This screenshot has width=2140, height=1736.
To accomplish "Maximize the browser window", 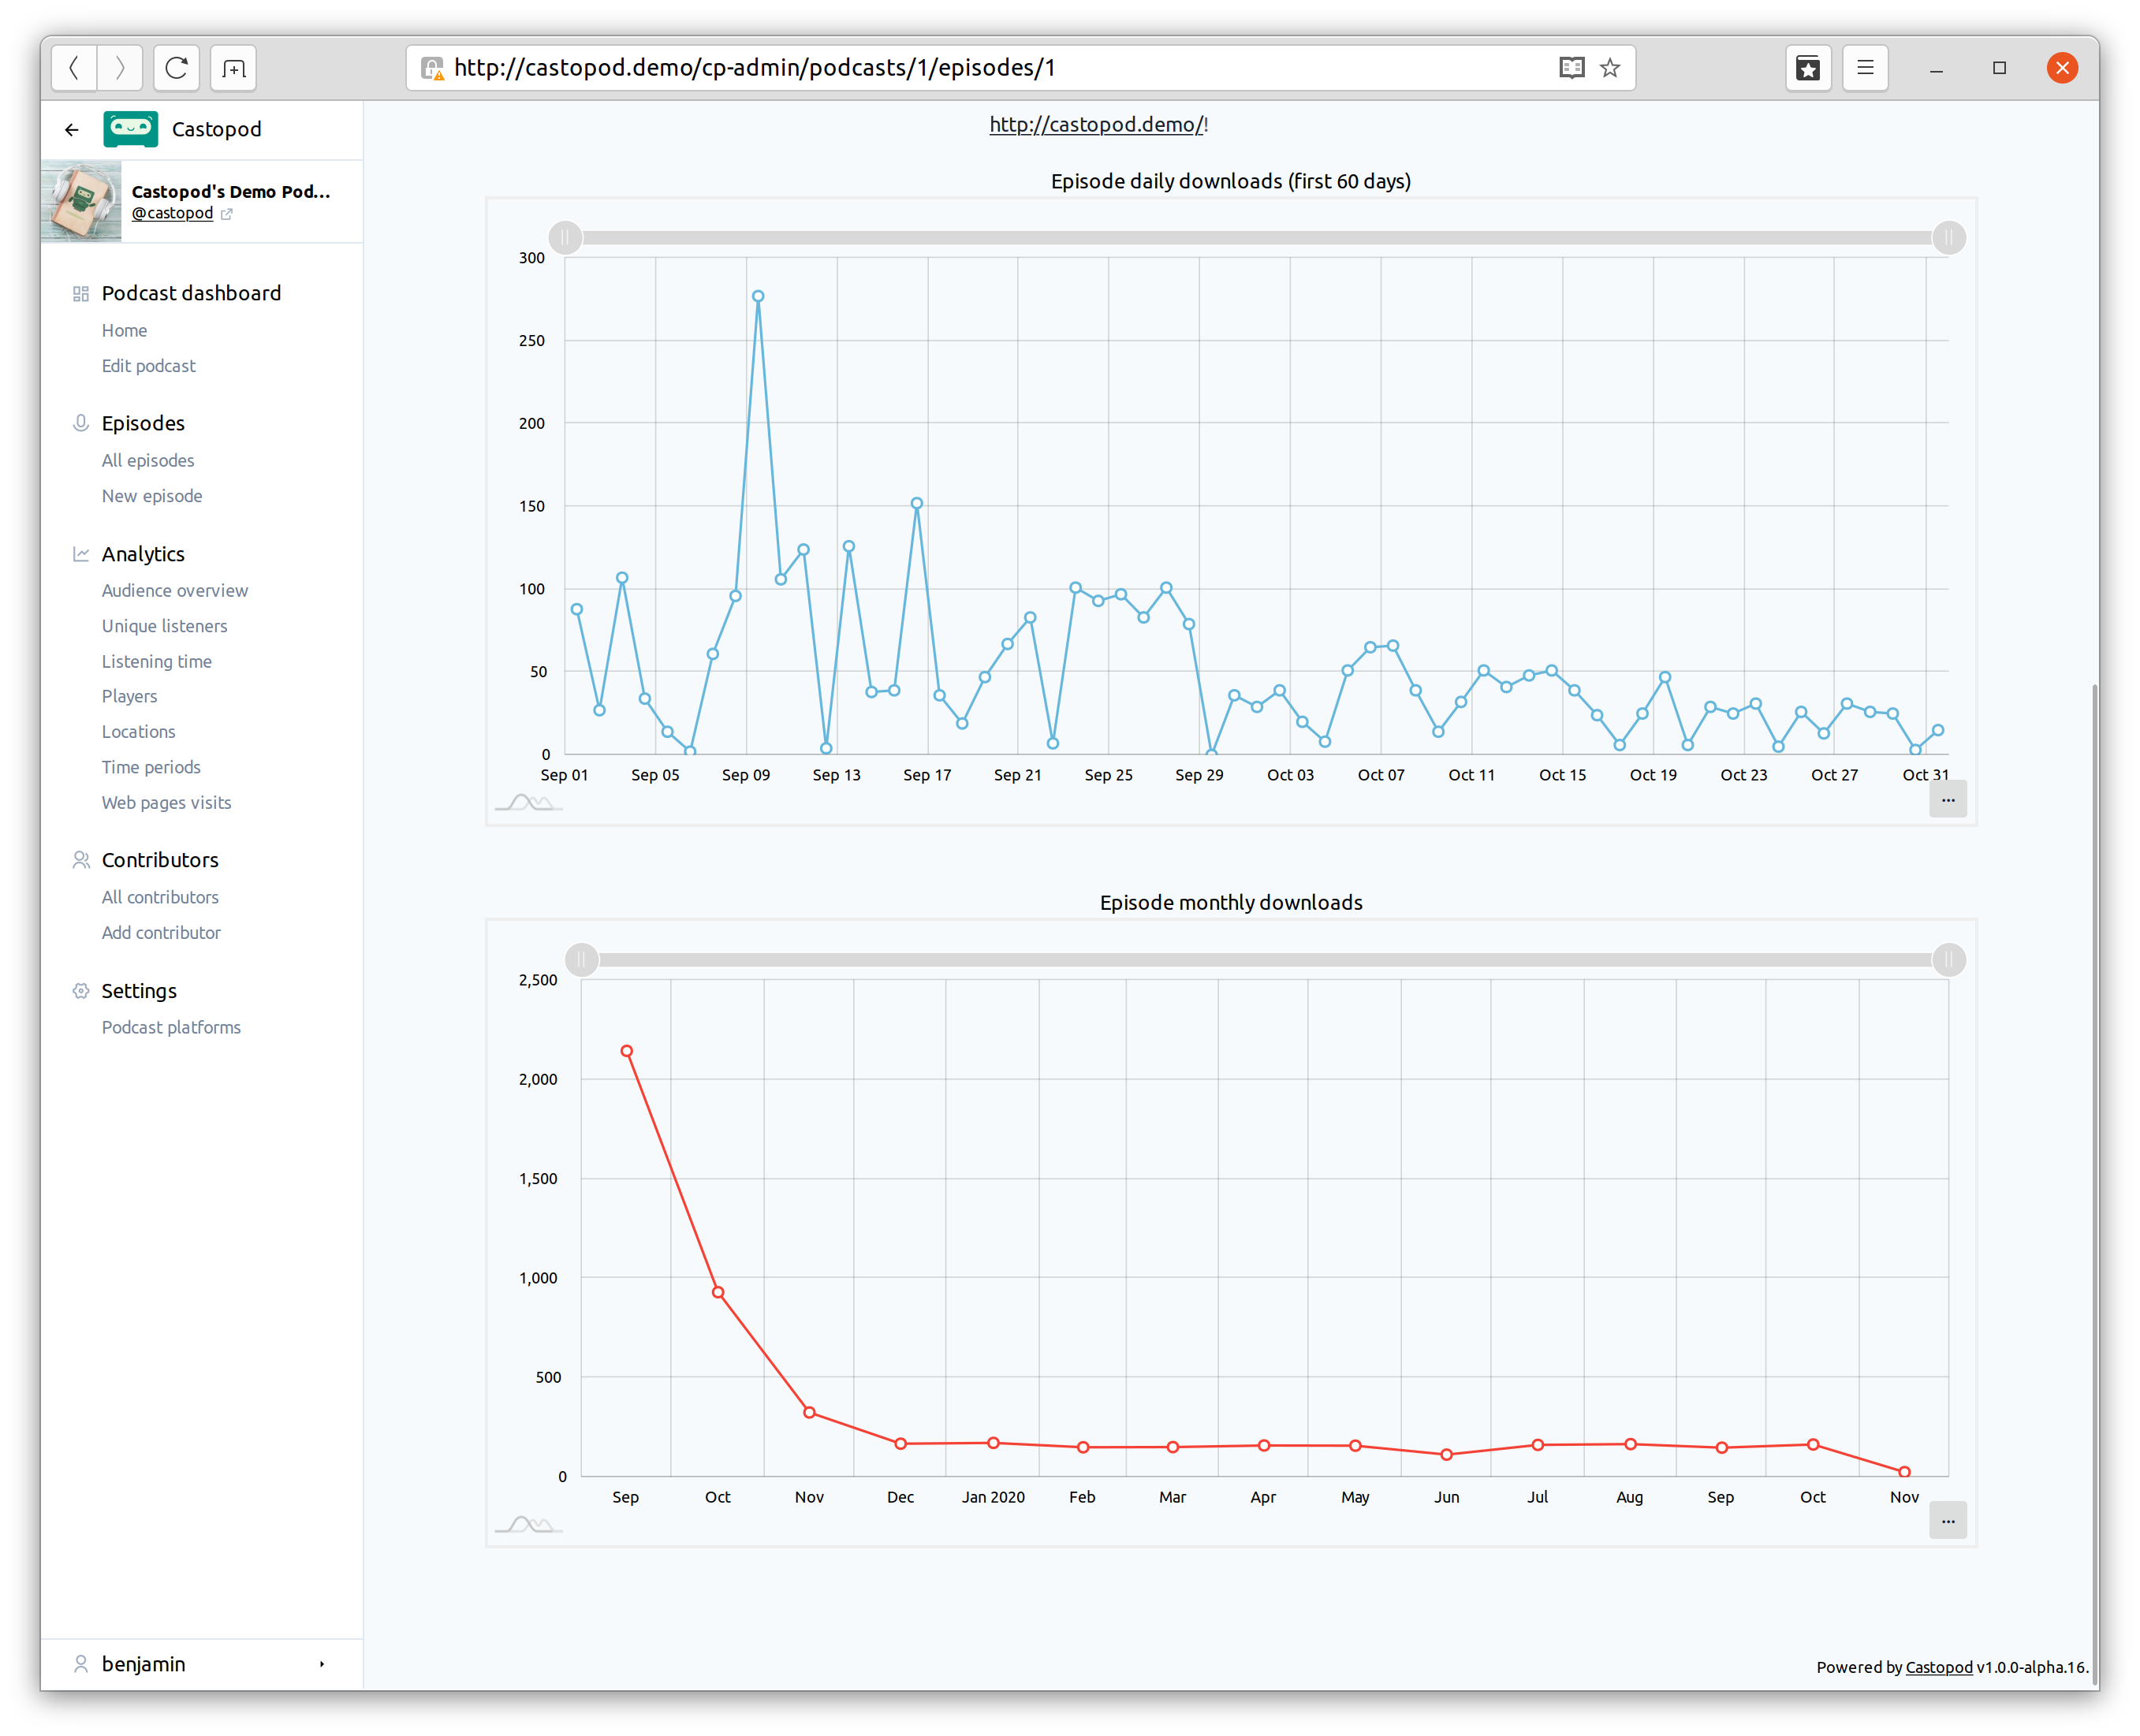I will (1999, 68).
